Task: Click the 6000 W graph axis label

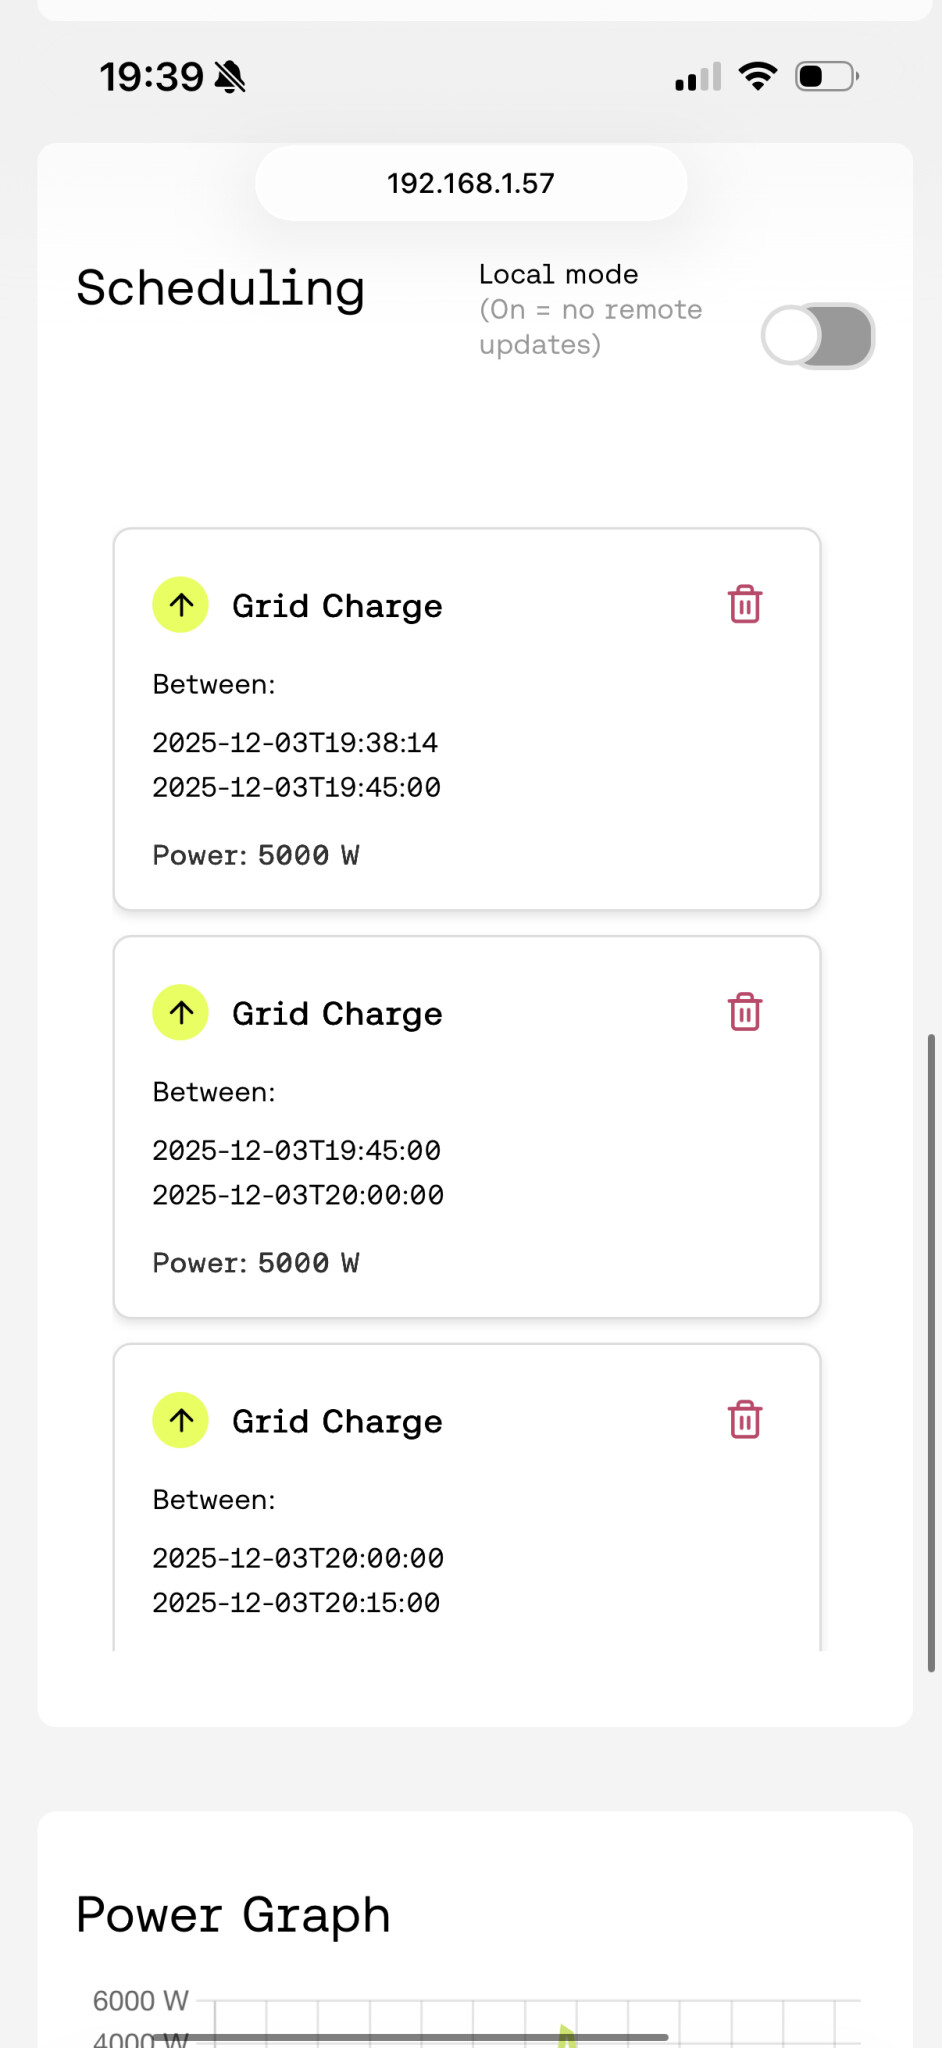Action: pyautogui.click(x=140, y=2000)
